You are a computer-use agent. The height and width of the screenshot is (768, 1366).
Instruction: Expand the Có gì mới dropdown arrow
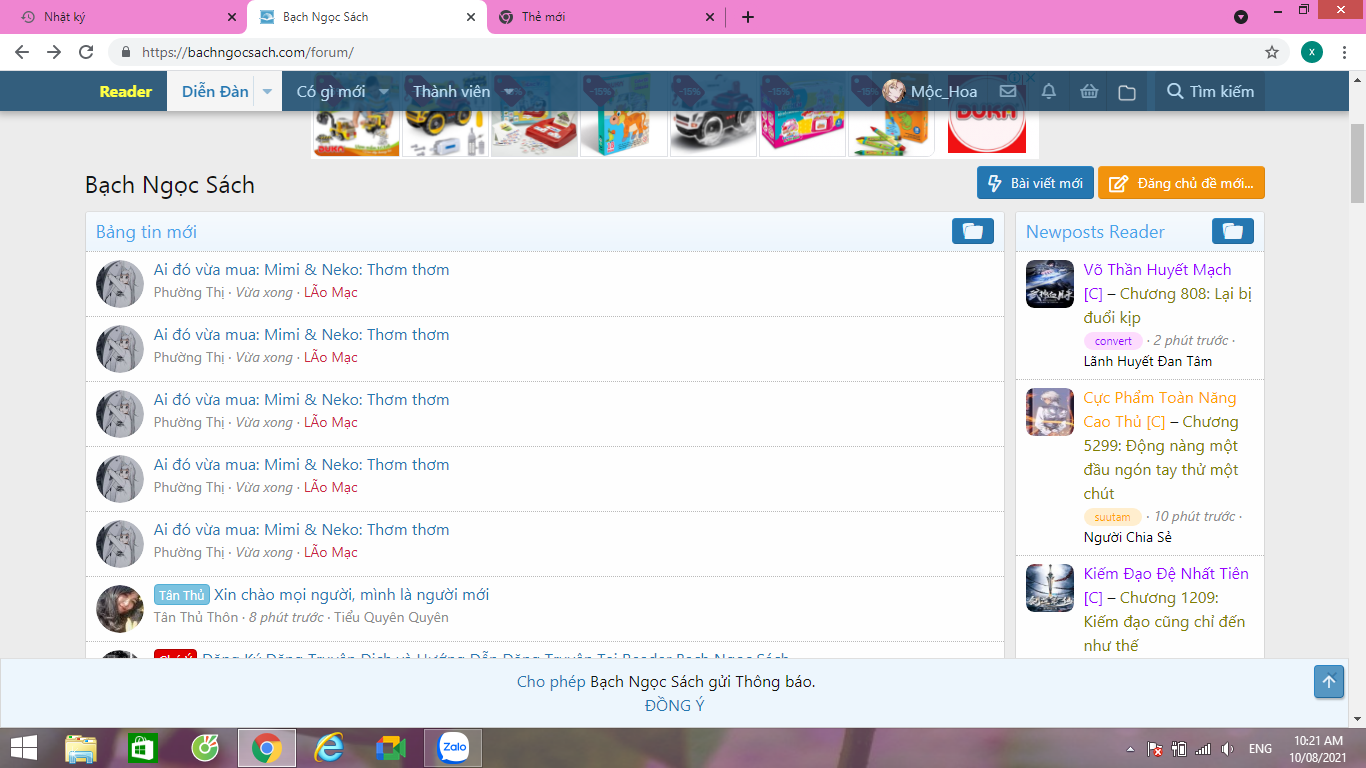coord(383,92)
